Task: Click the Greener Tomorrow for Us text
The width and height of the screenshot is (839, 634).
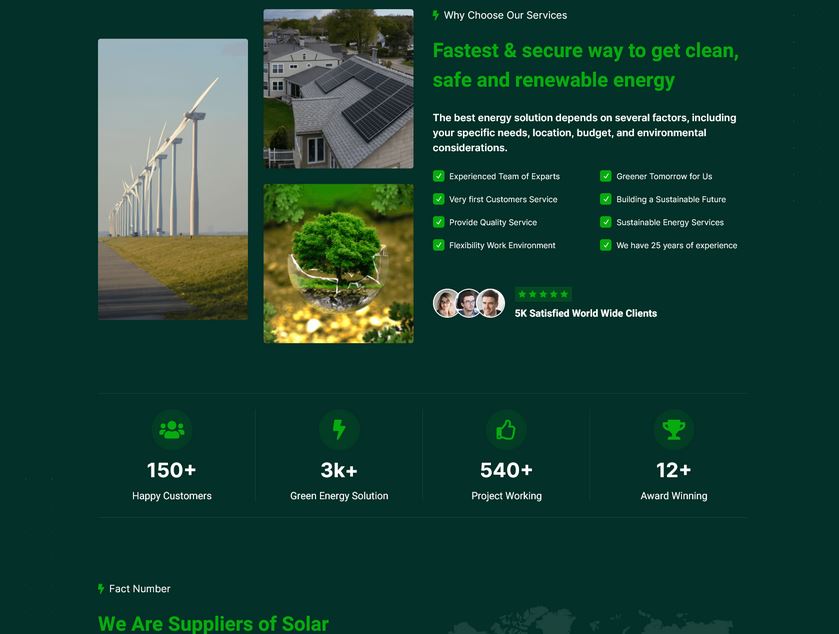Action: 664,176
